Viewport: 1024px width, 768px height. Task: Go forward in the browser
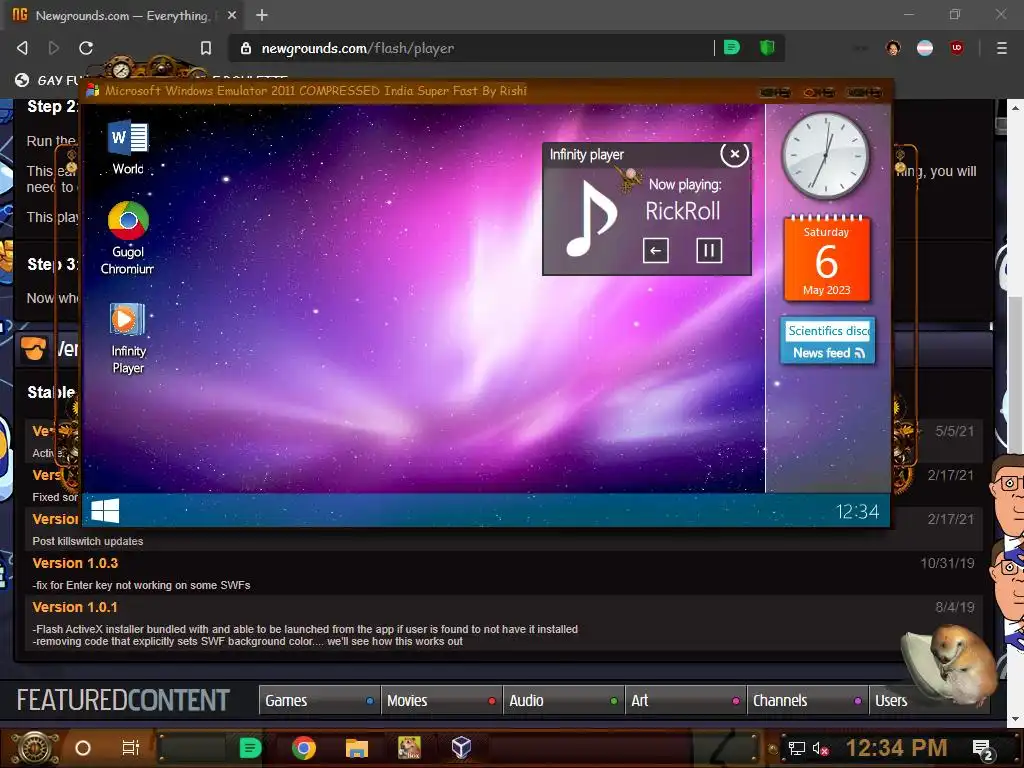[x=54, y=48]
